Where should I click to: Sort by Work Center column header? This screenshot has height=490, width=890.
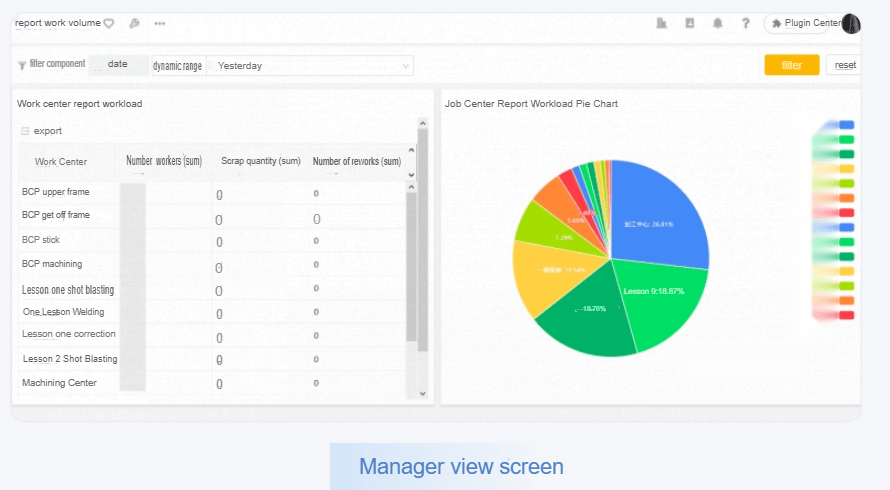coord(61,161)
